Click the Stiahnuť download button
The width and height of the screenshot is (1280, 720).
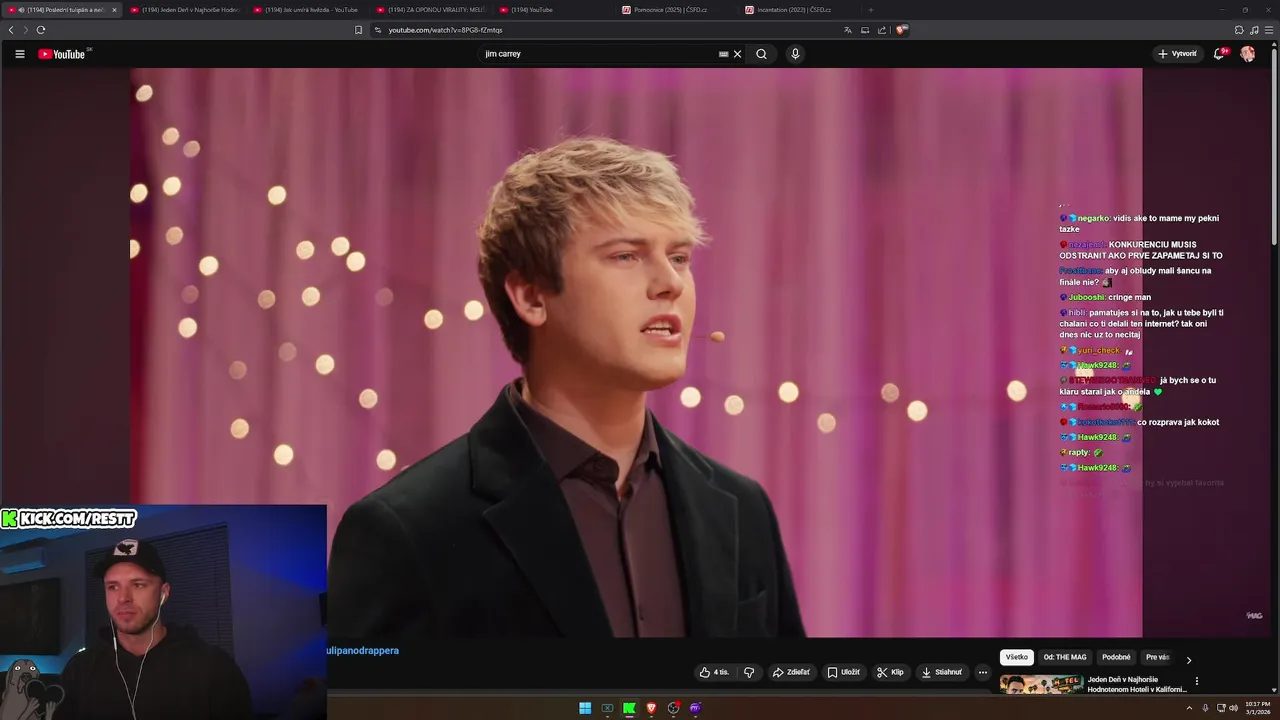[941, 672]
